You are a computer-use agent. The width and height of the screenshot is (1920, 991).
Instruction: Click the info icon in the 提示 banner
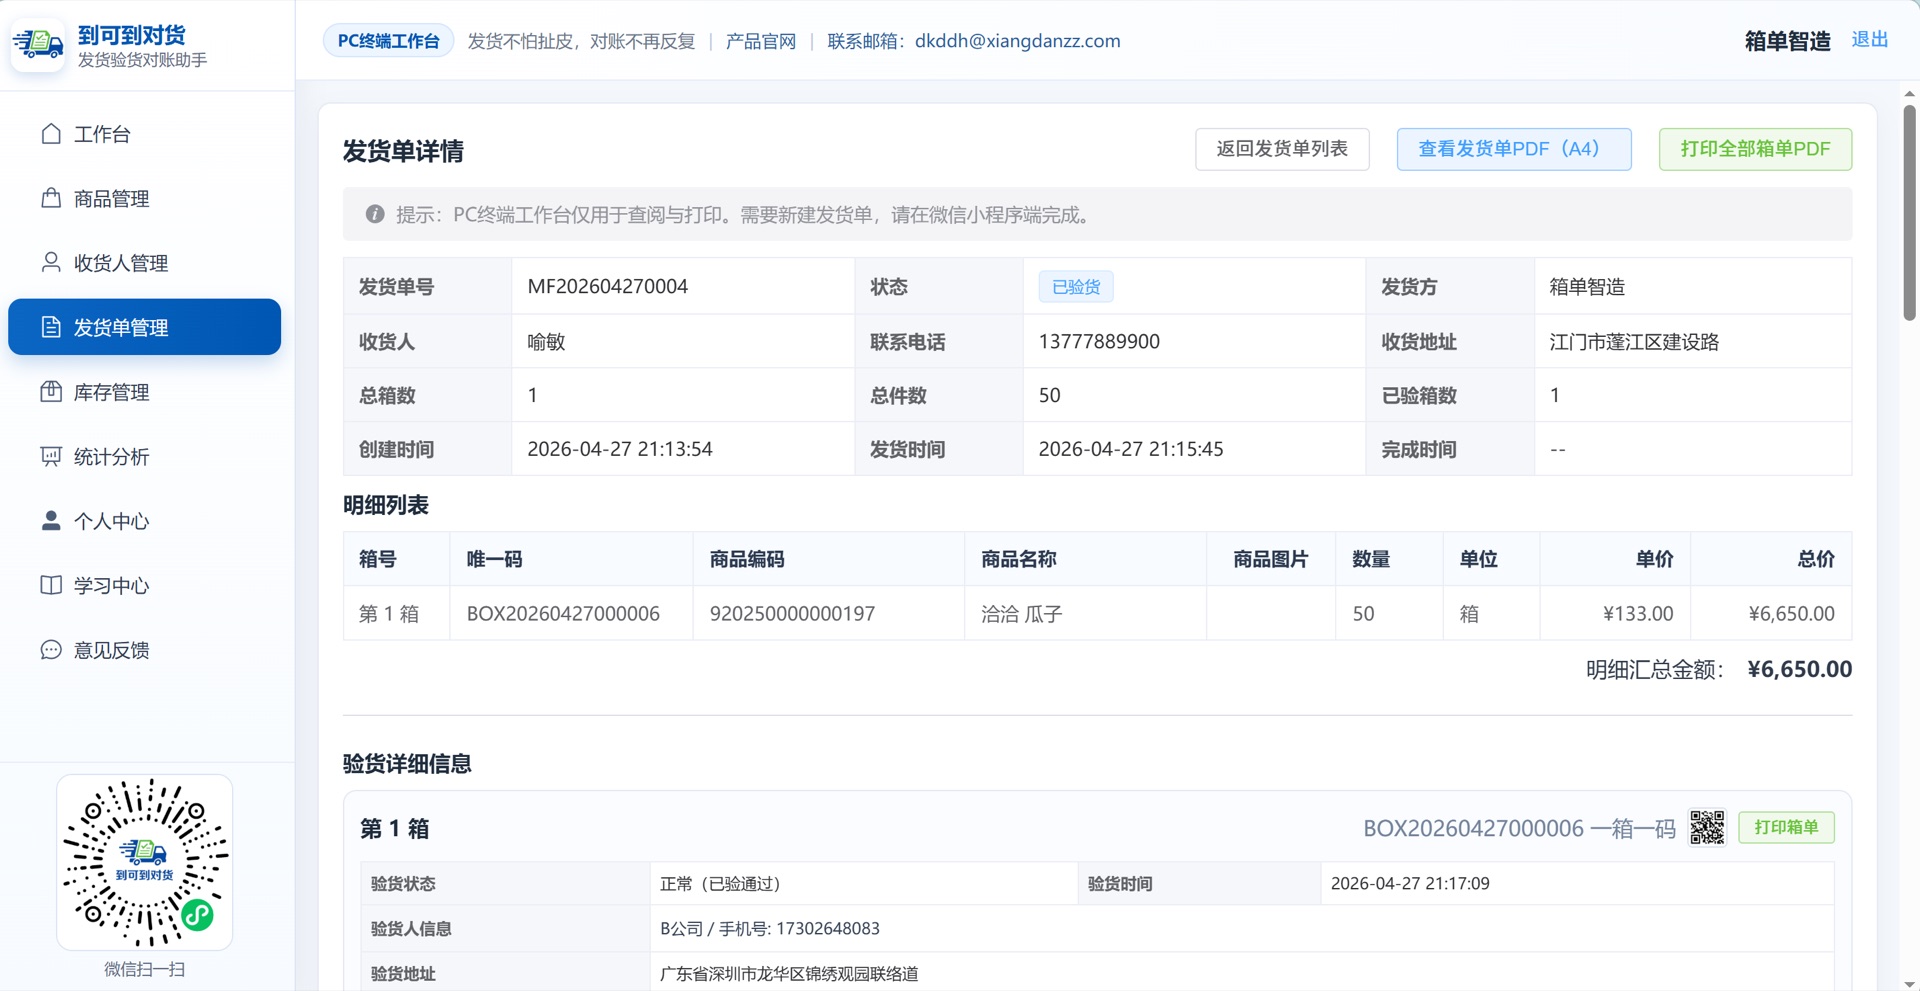(375, 214)
